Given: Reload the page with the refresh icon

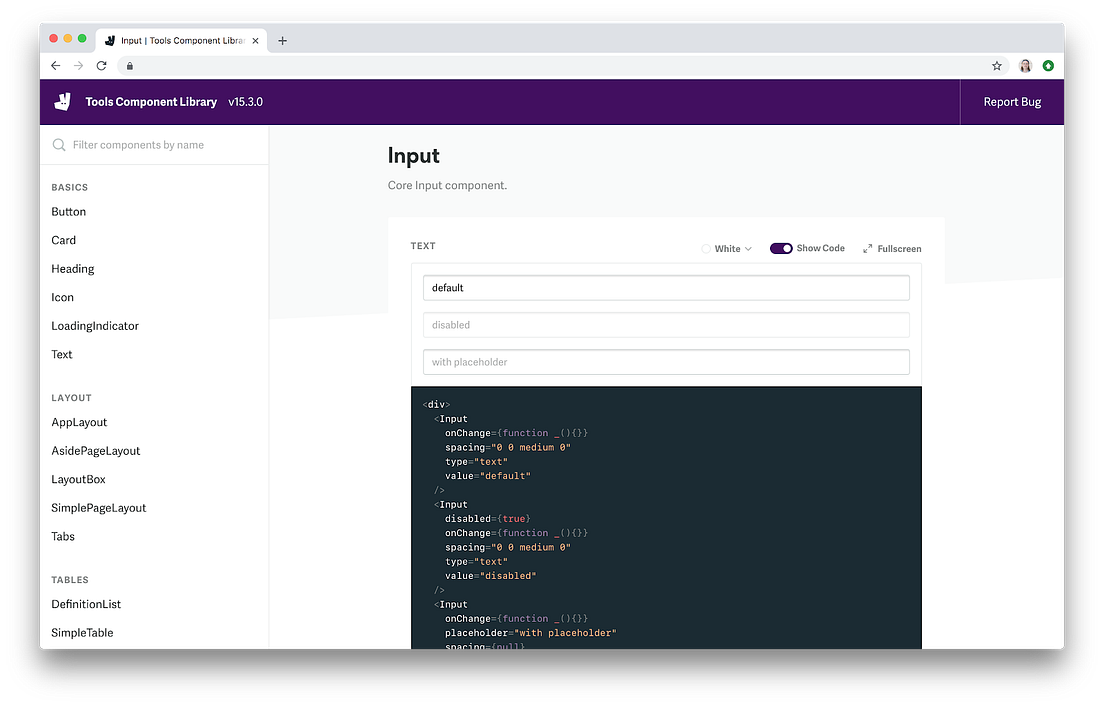Looking at the screenshot, I should pos(101,65).
